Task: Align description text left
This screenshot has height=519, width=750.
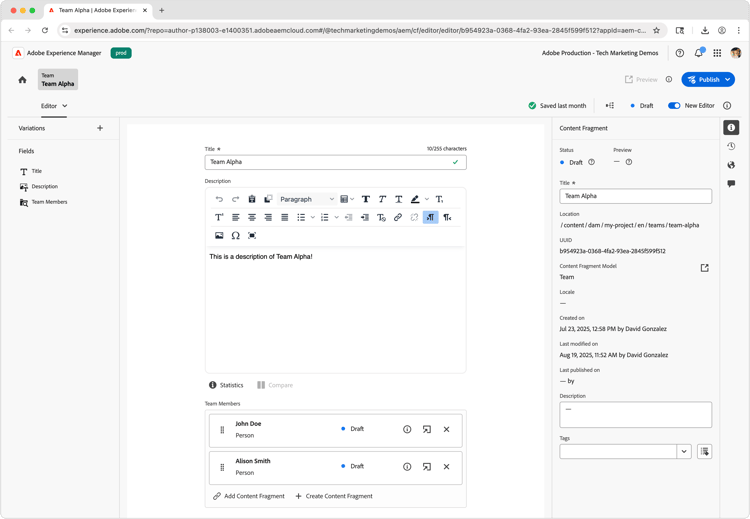Action: [235, 217]
